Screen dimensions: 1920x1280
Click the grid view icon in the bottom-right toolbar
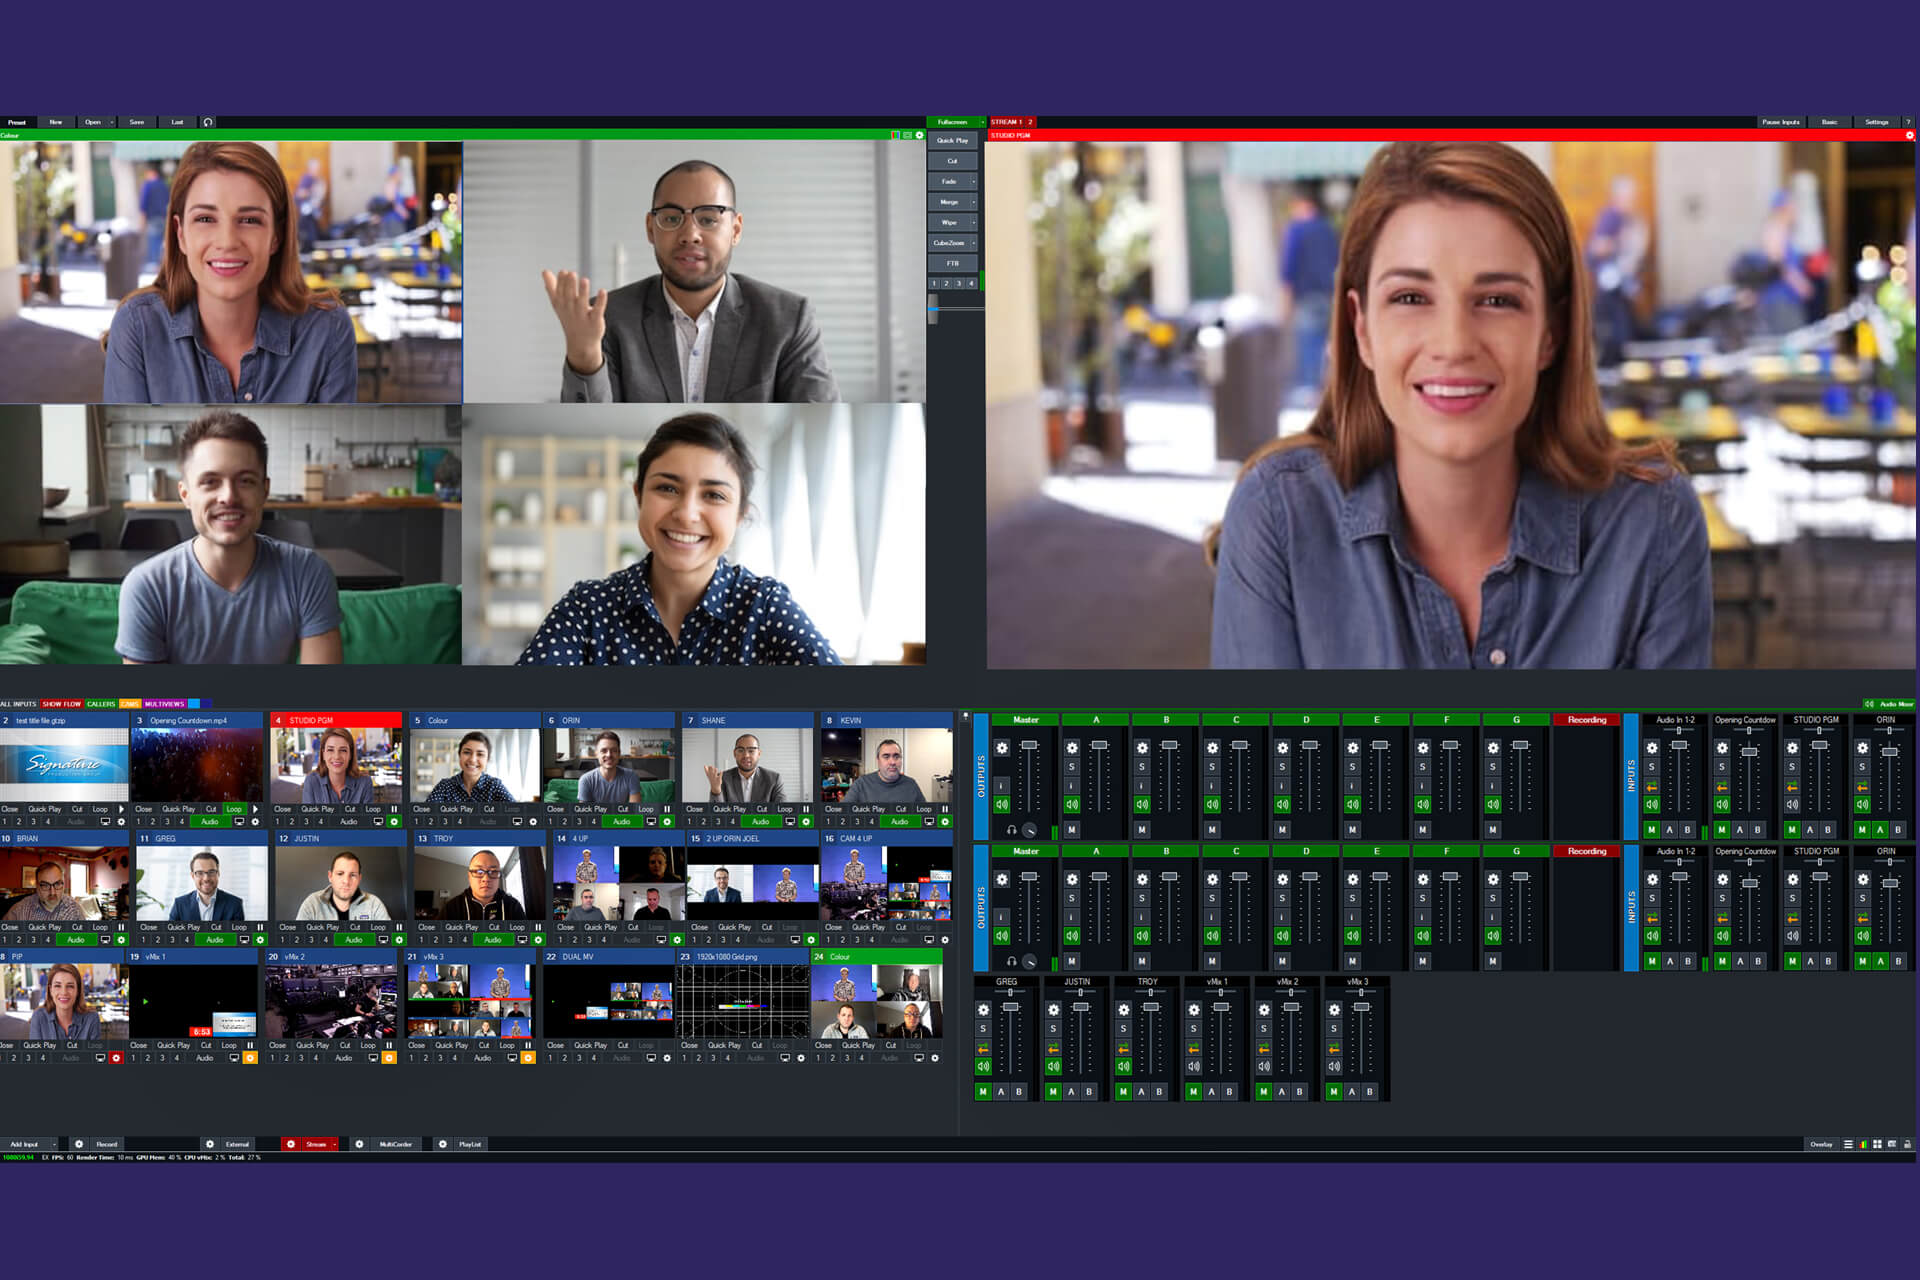coord(1877,1144)
